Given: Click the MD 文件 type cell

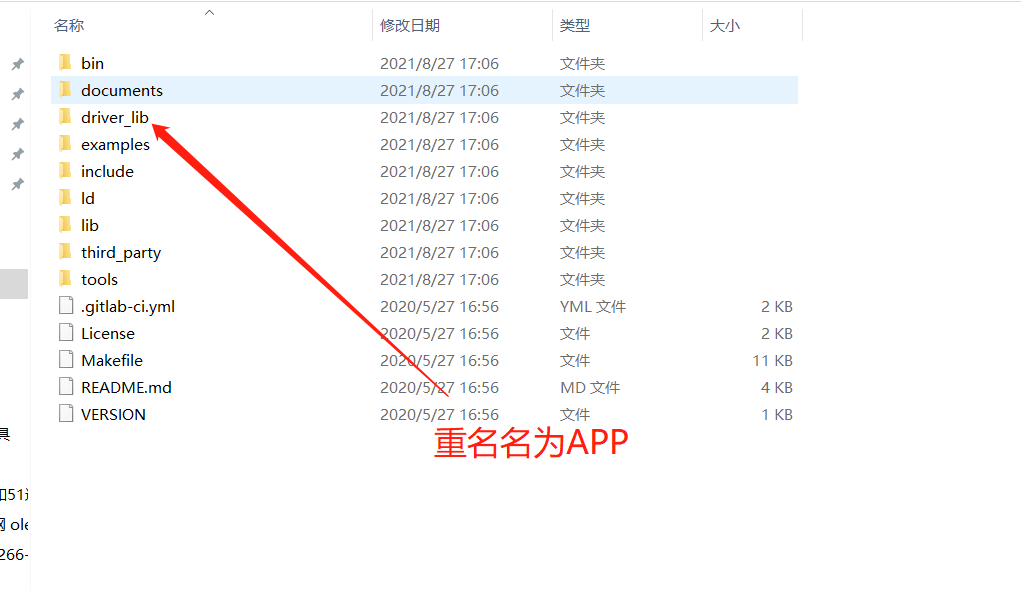Looking at the screenshot, I should coord(591,387).
